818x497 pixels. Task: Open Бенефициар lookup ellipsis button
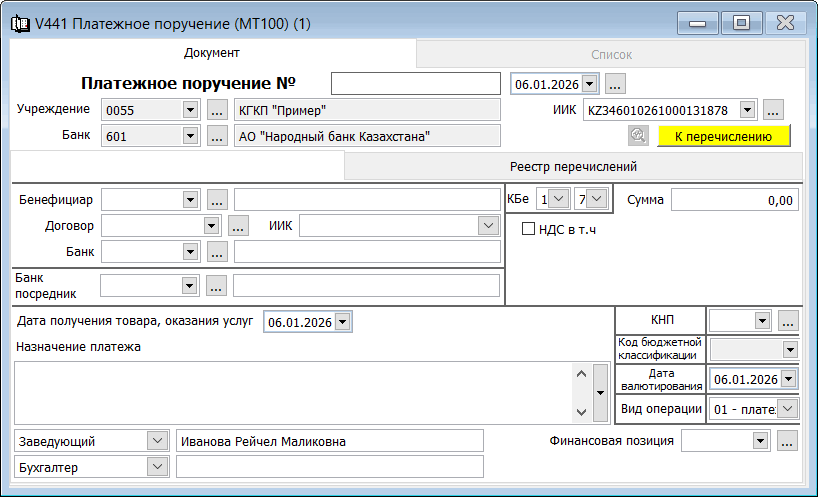(217, 200)
